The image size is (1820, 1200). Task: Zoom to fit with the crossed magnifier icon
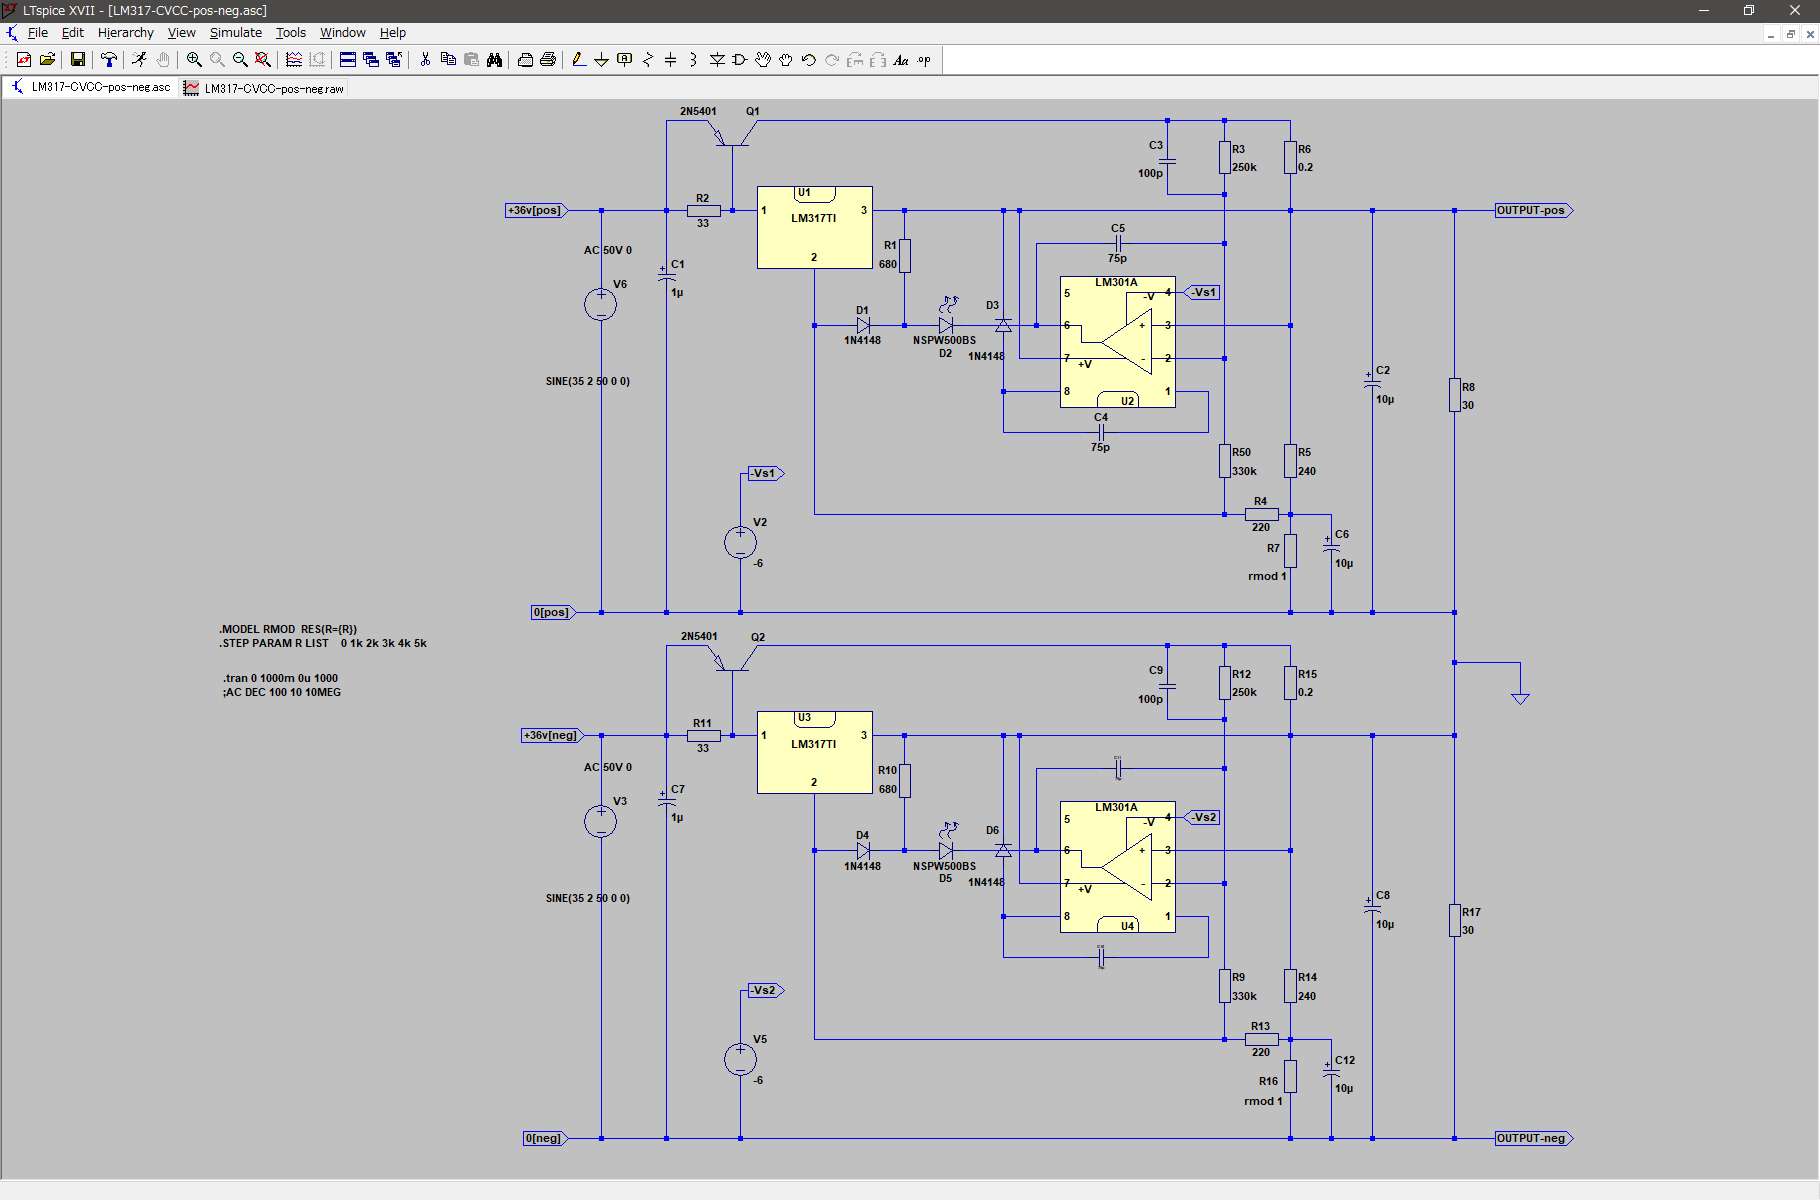[x=263, y=60]
